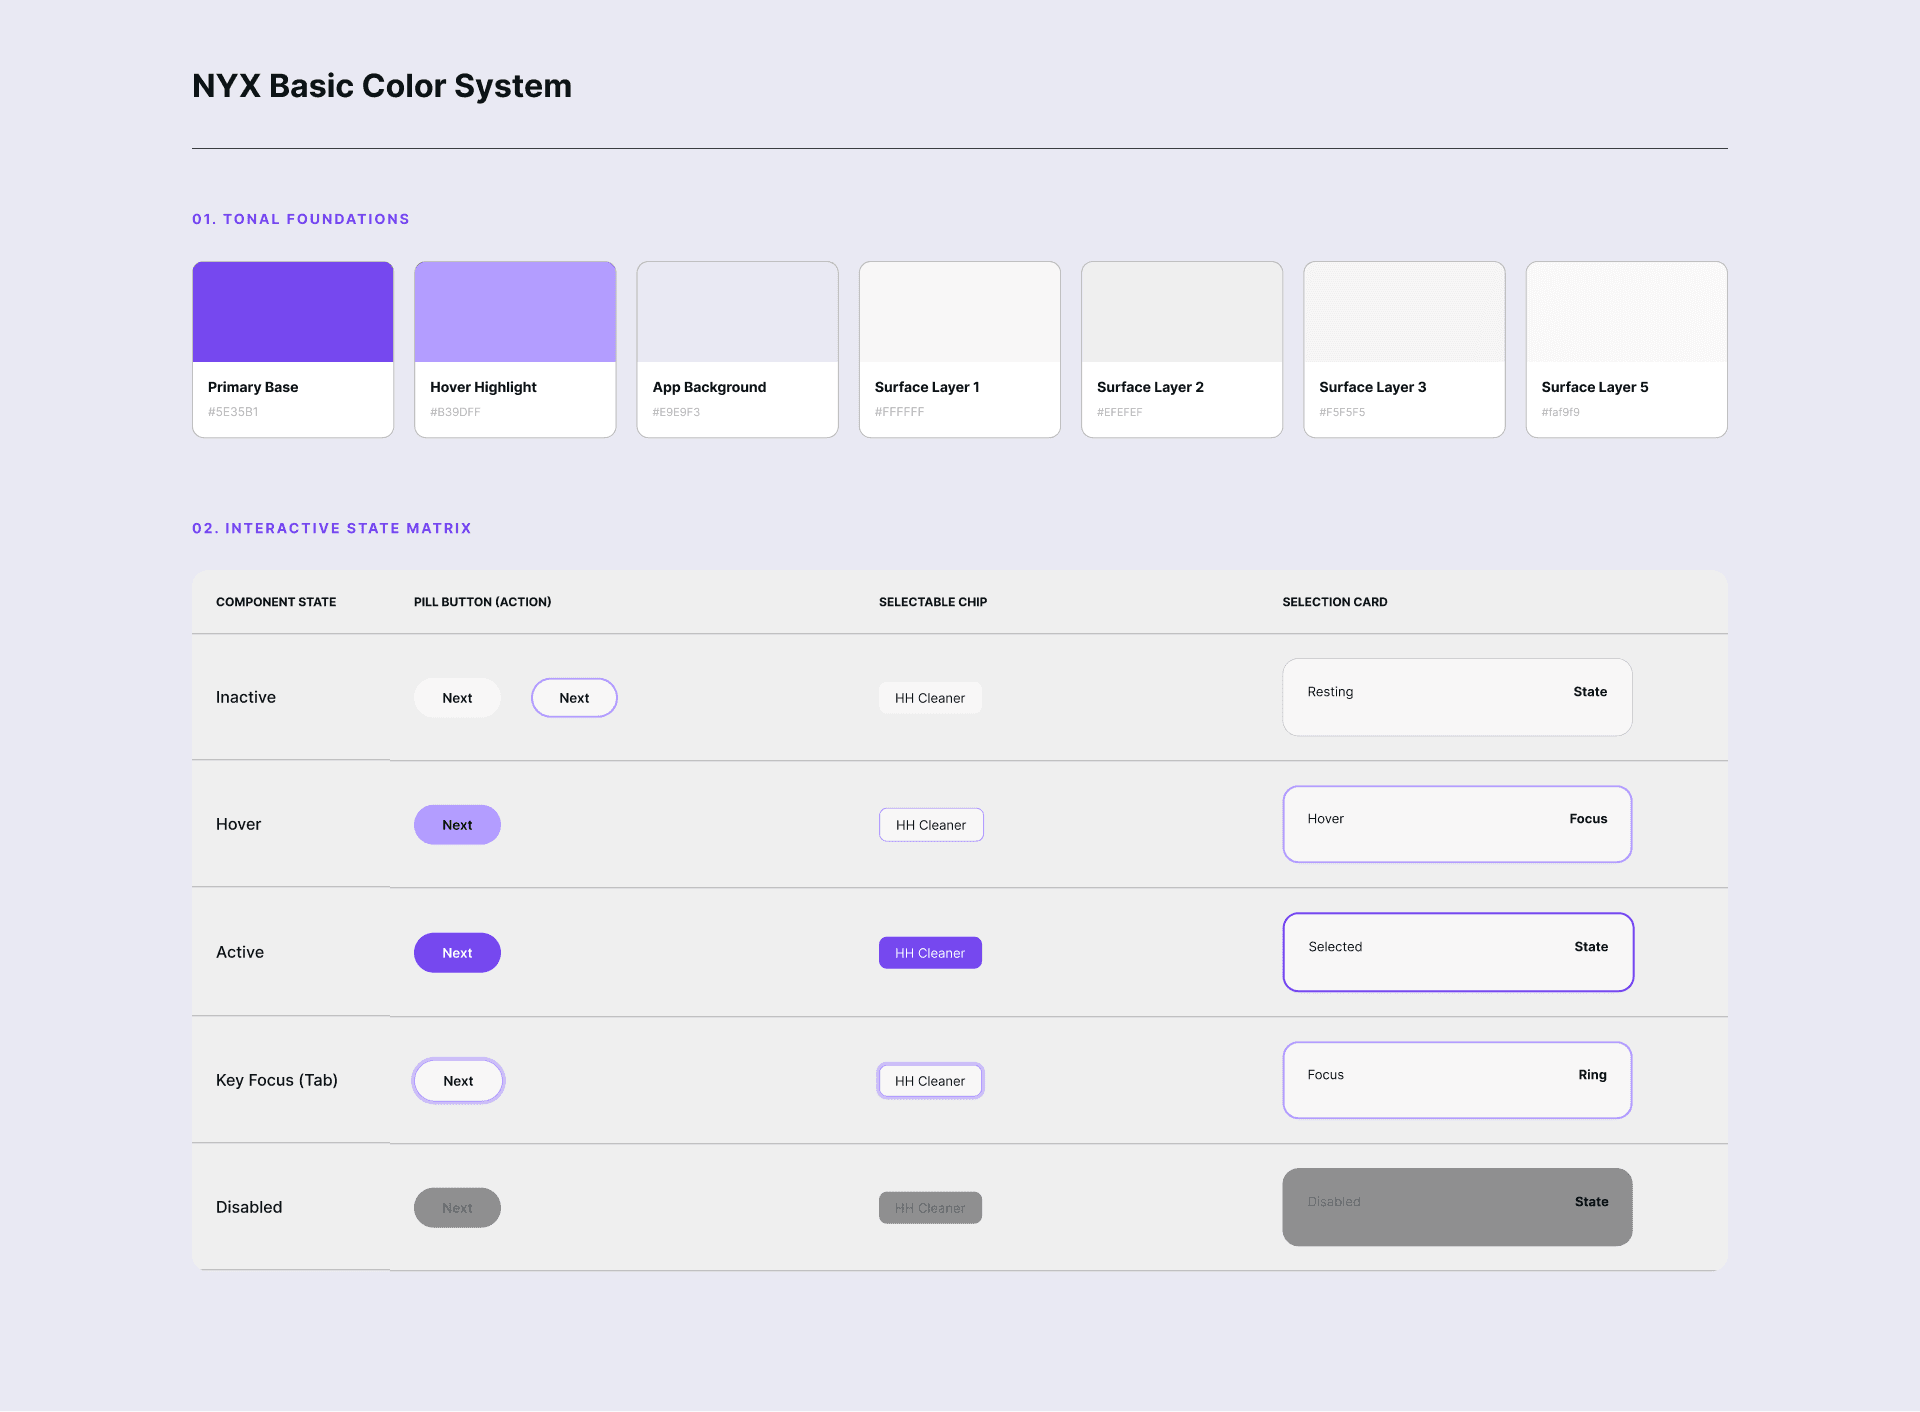Image resolution: width=1920 pixels, height=1412 pixels.
Task: Click the "Disabled" label in Component State column
Action: 249,1207
